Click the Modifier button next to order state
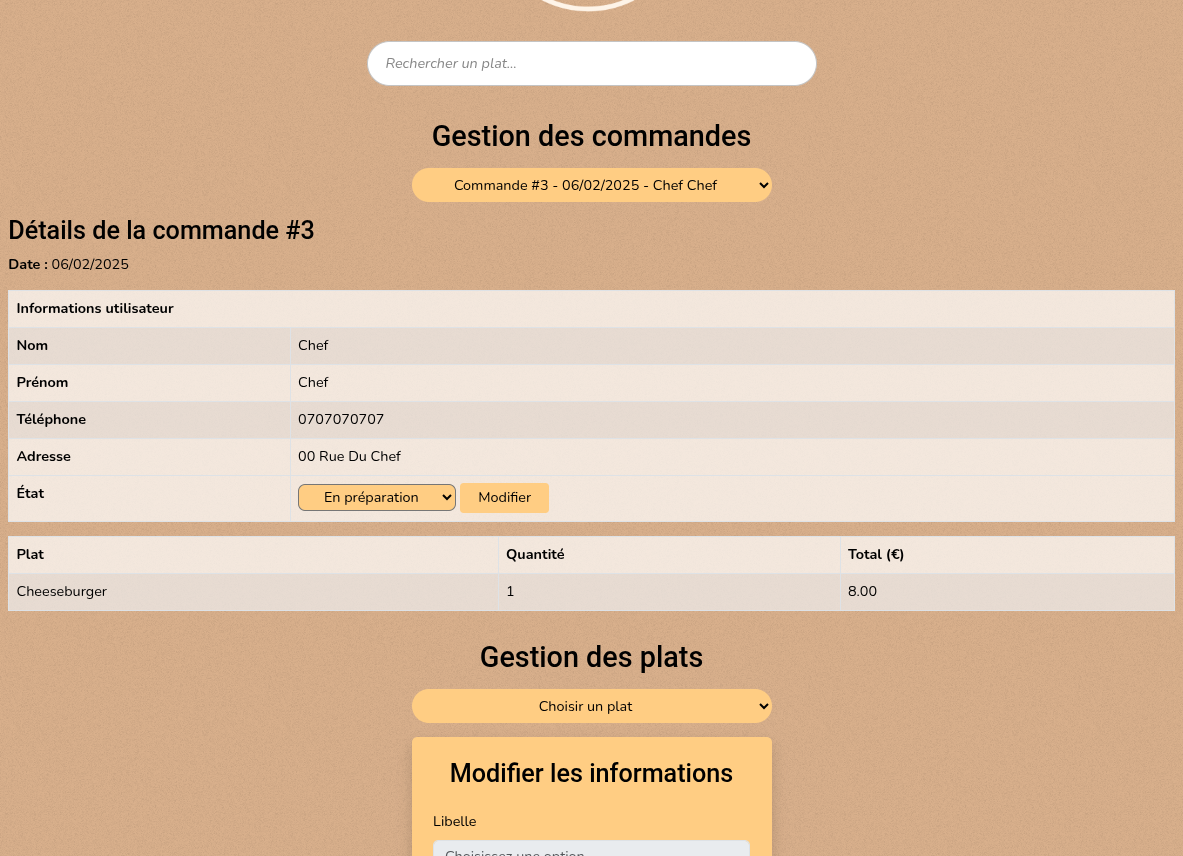This screenshot has width=1183, height=856. click(504, 498)
